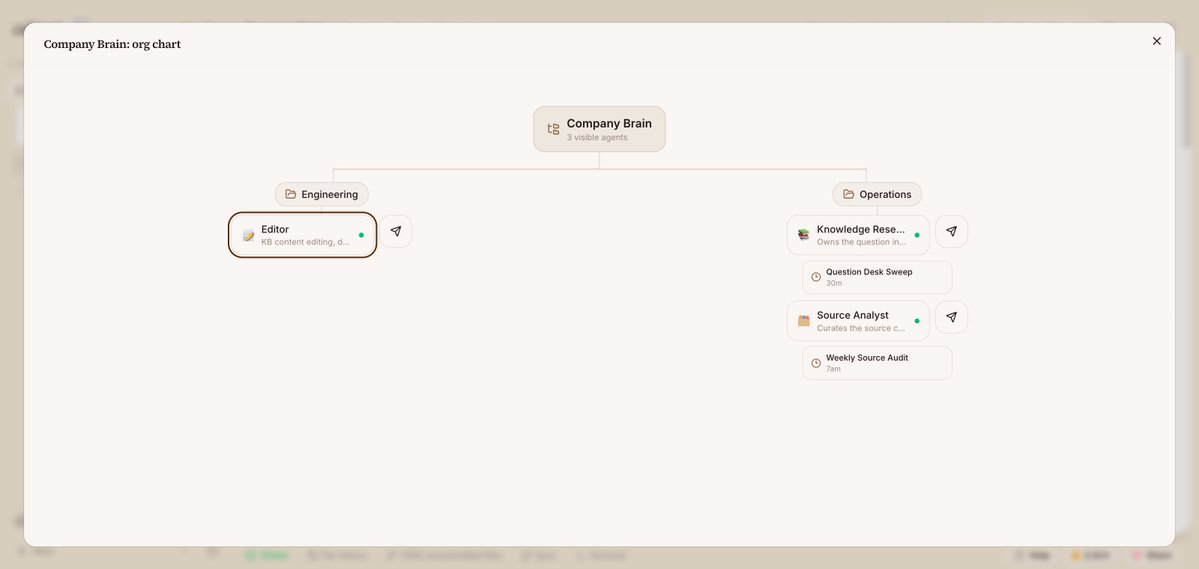Click the Company Brain hierarchy icon
1199x569 pixels.
click(x=553, y=129)
